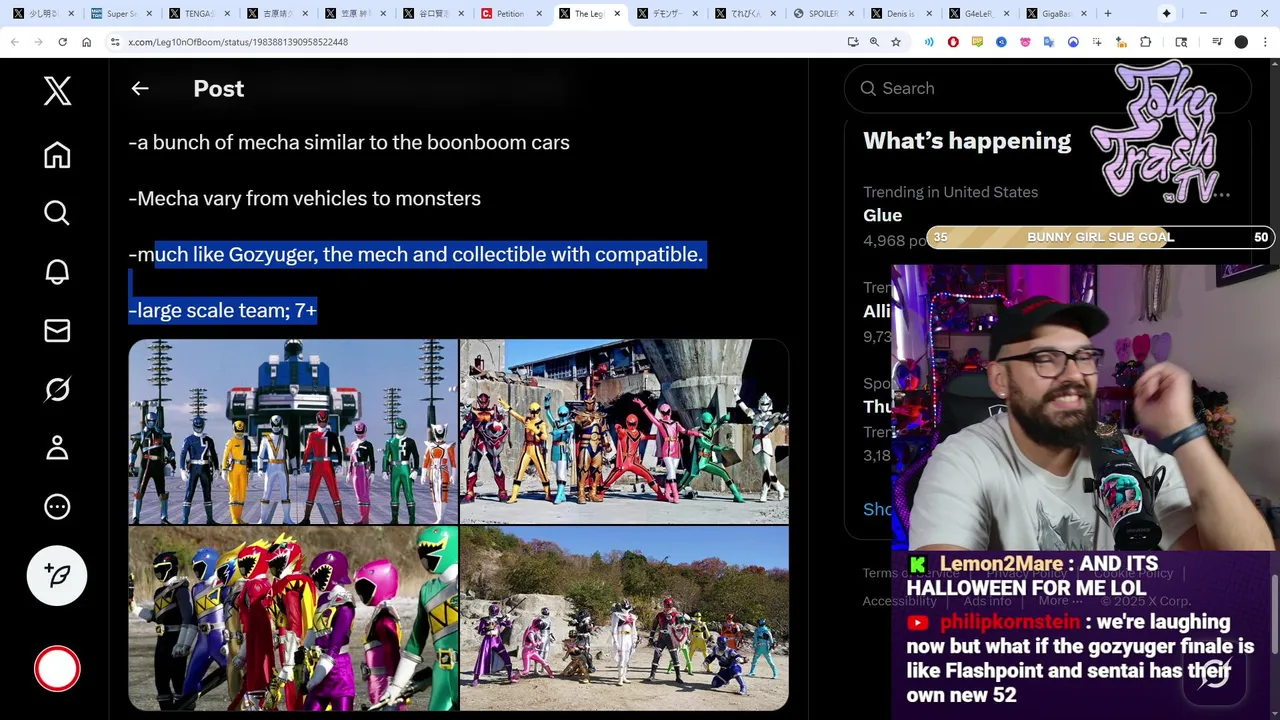This screenshot has width=1280, height=720.
Task: Open Chrome three-dot menu
Action: click(1265, 42)
